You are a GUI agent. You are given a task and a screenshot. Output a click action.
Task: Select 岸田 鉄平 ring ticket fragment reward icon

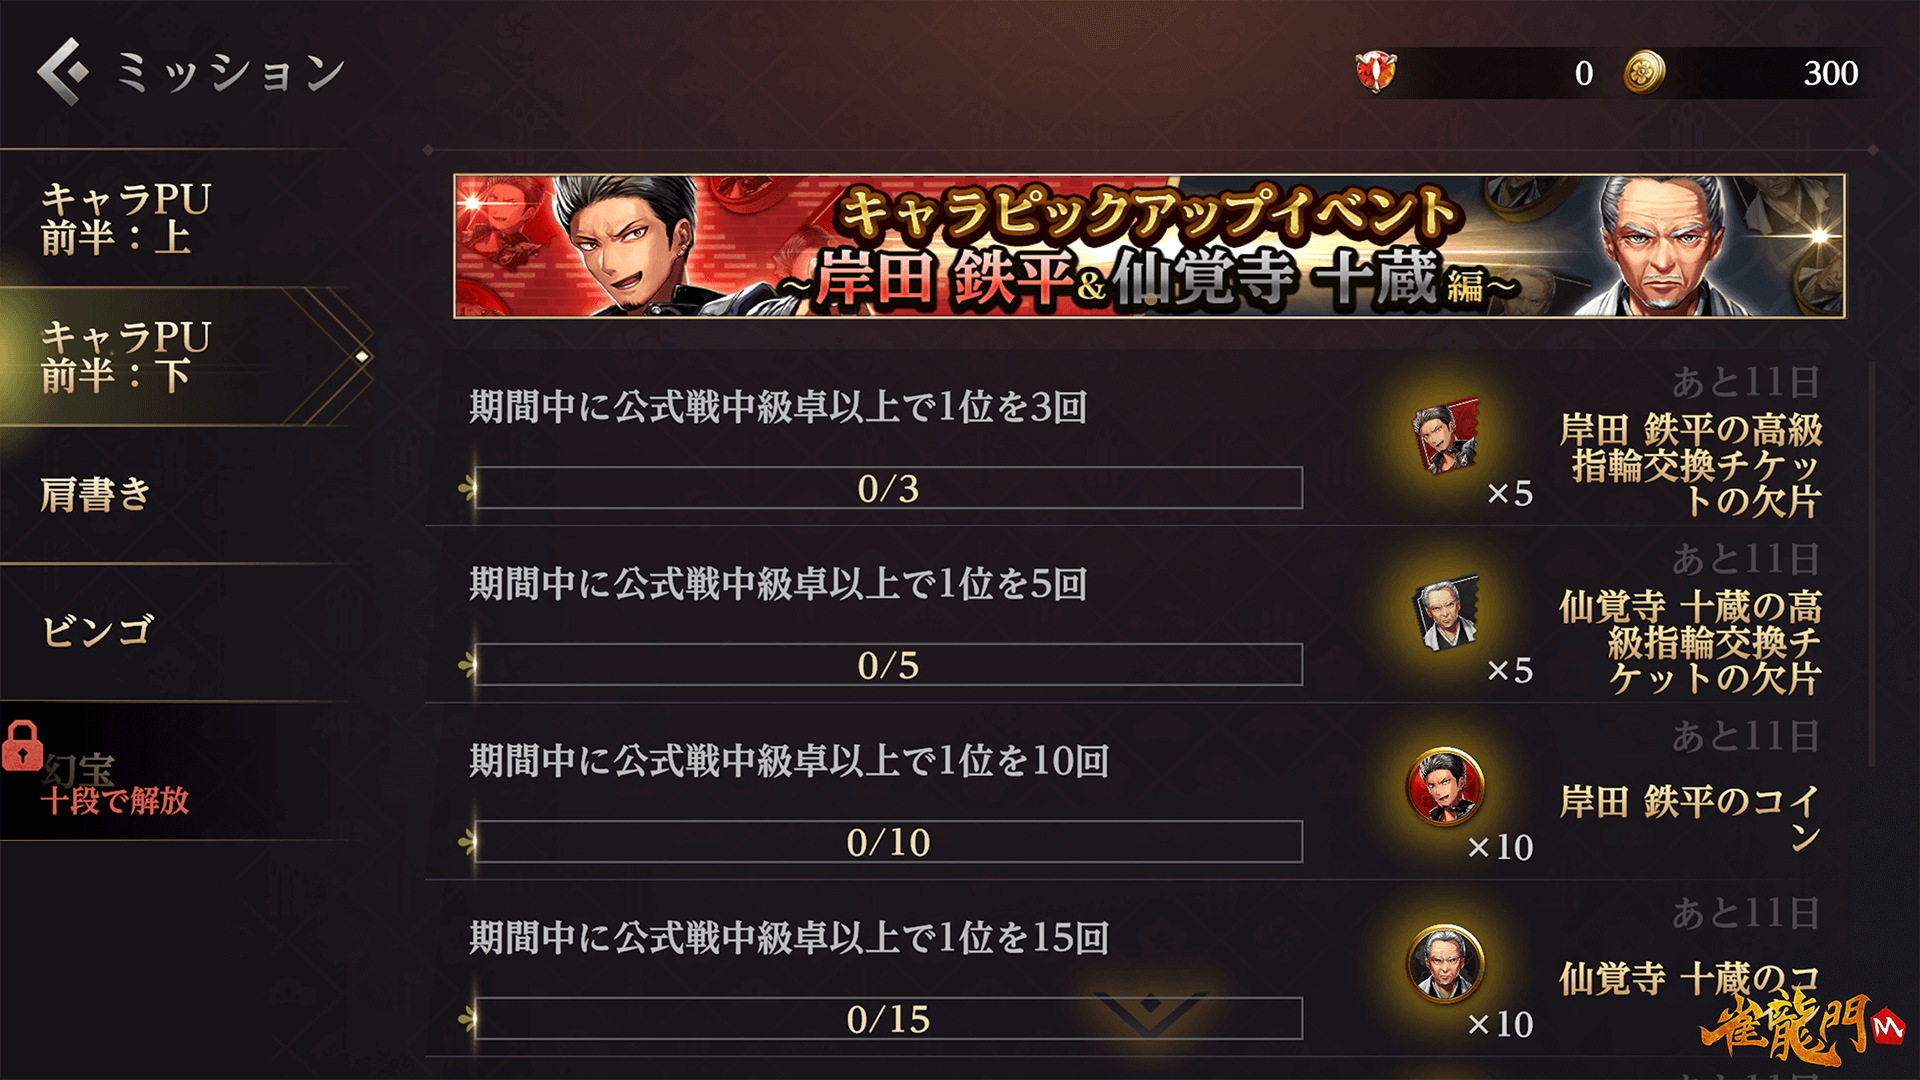click(x=1445, y=436)
